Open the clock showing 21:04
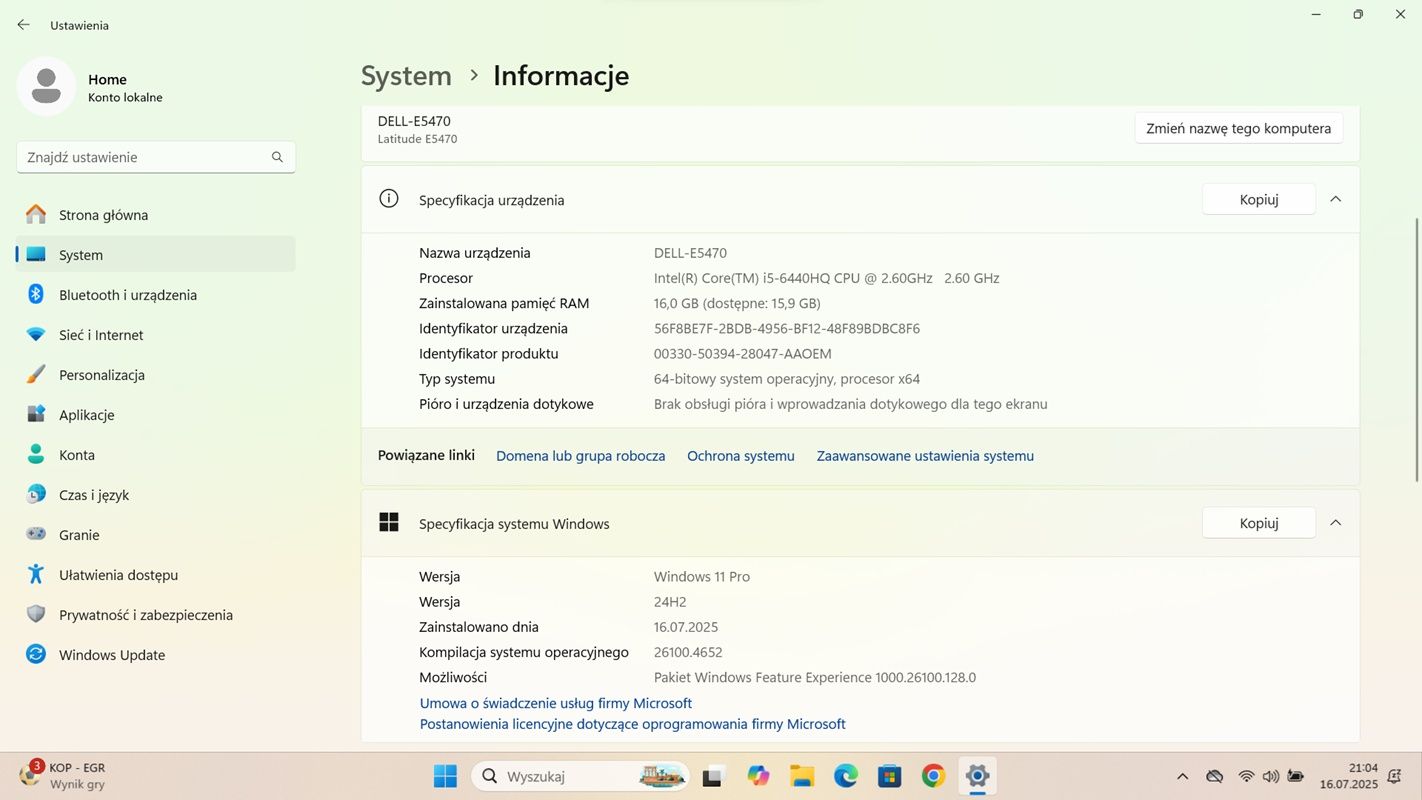Image resolution: width=1422 pixels, height=800 pixels. (x=1348, y=776)
